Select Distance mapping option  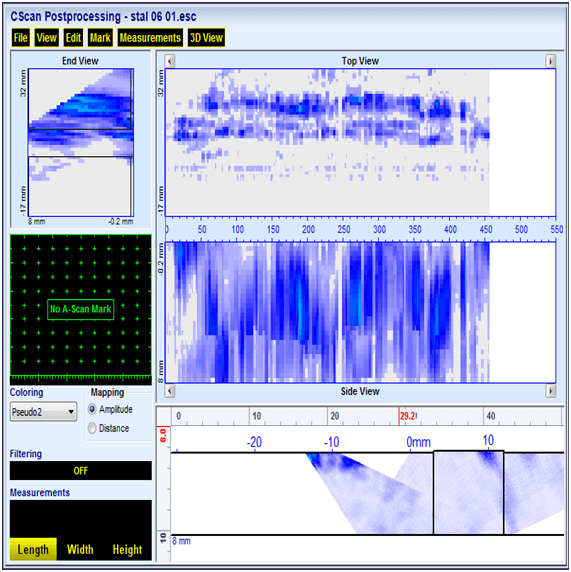pyautogui.click(x=109, y=428)
